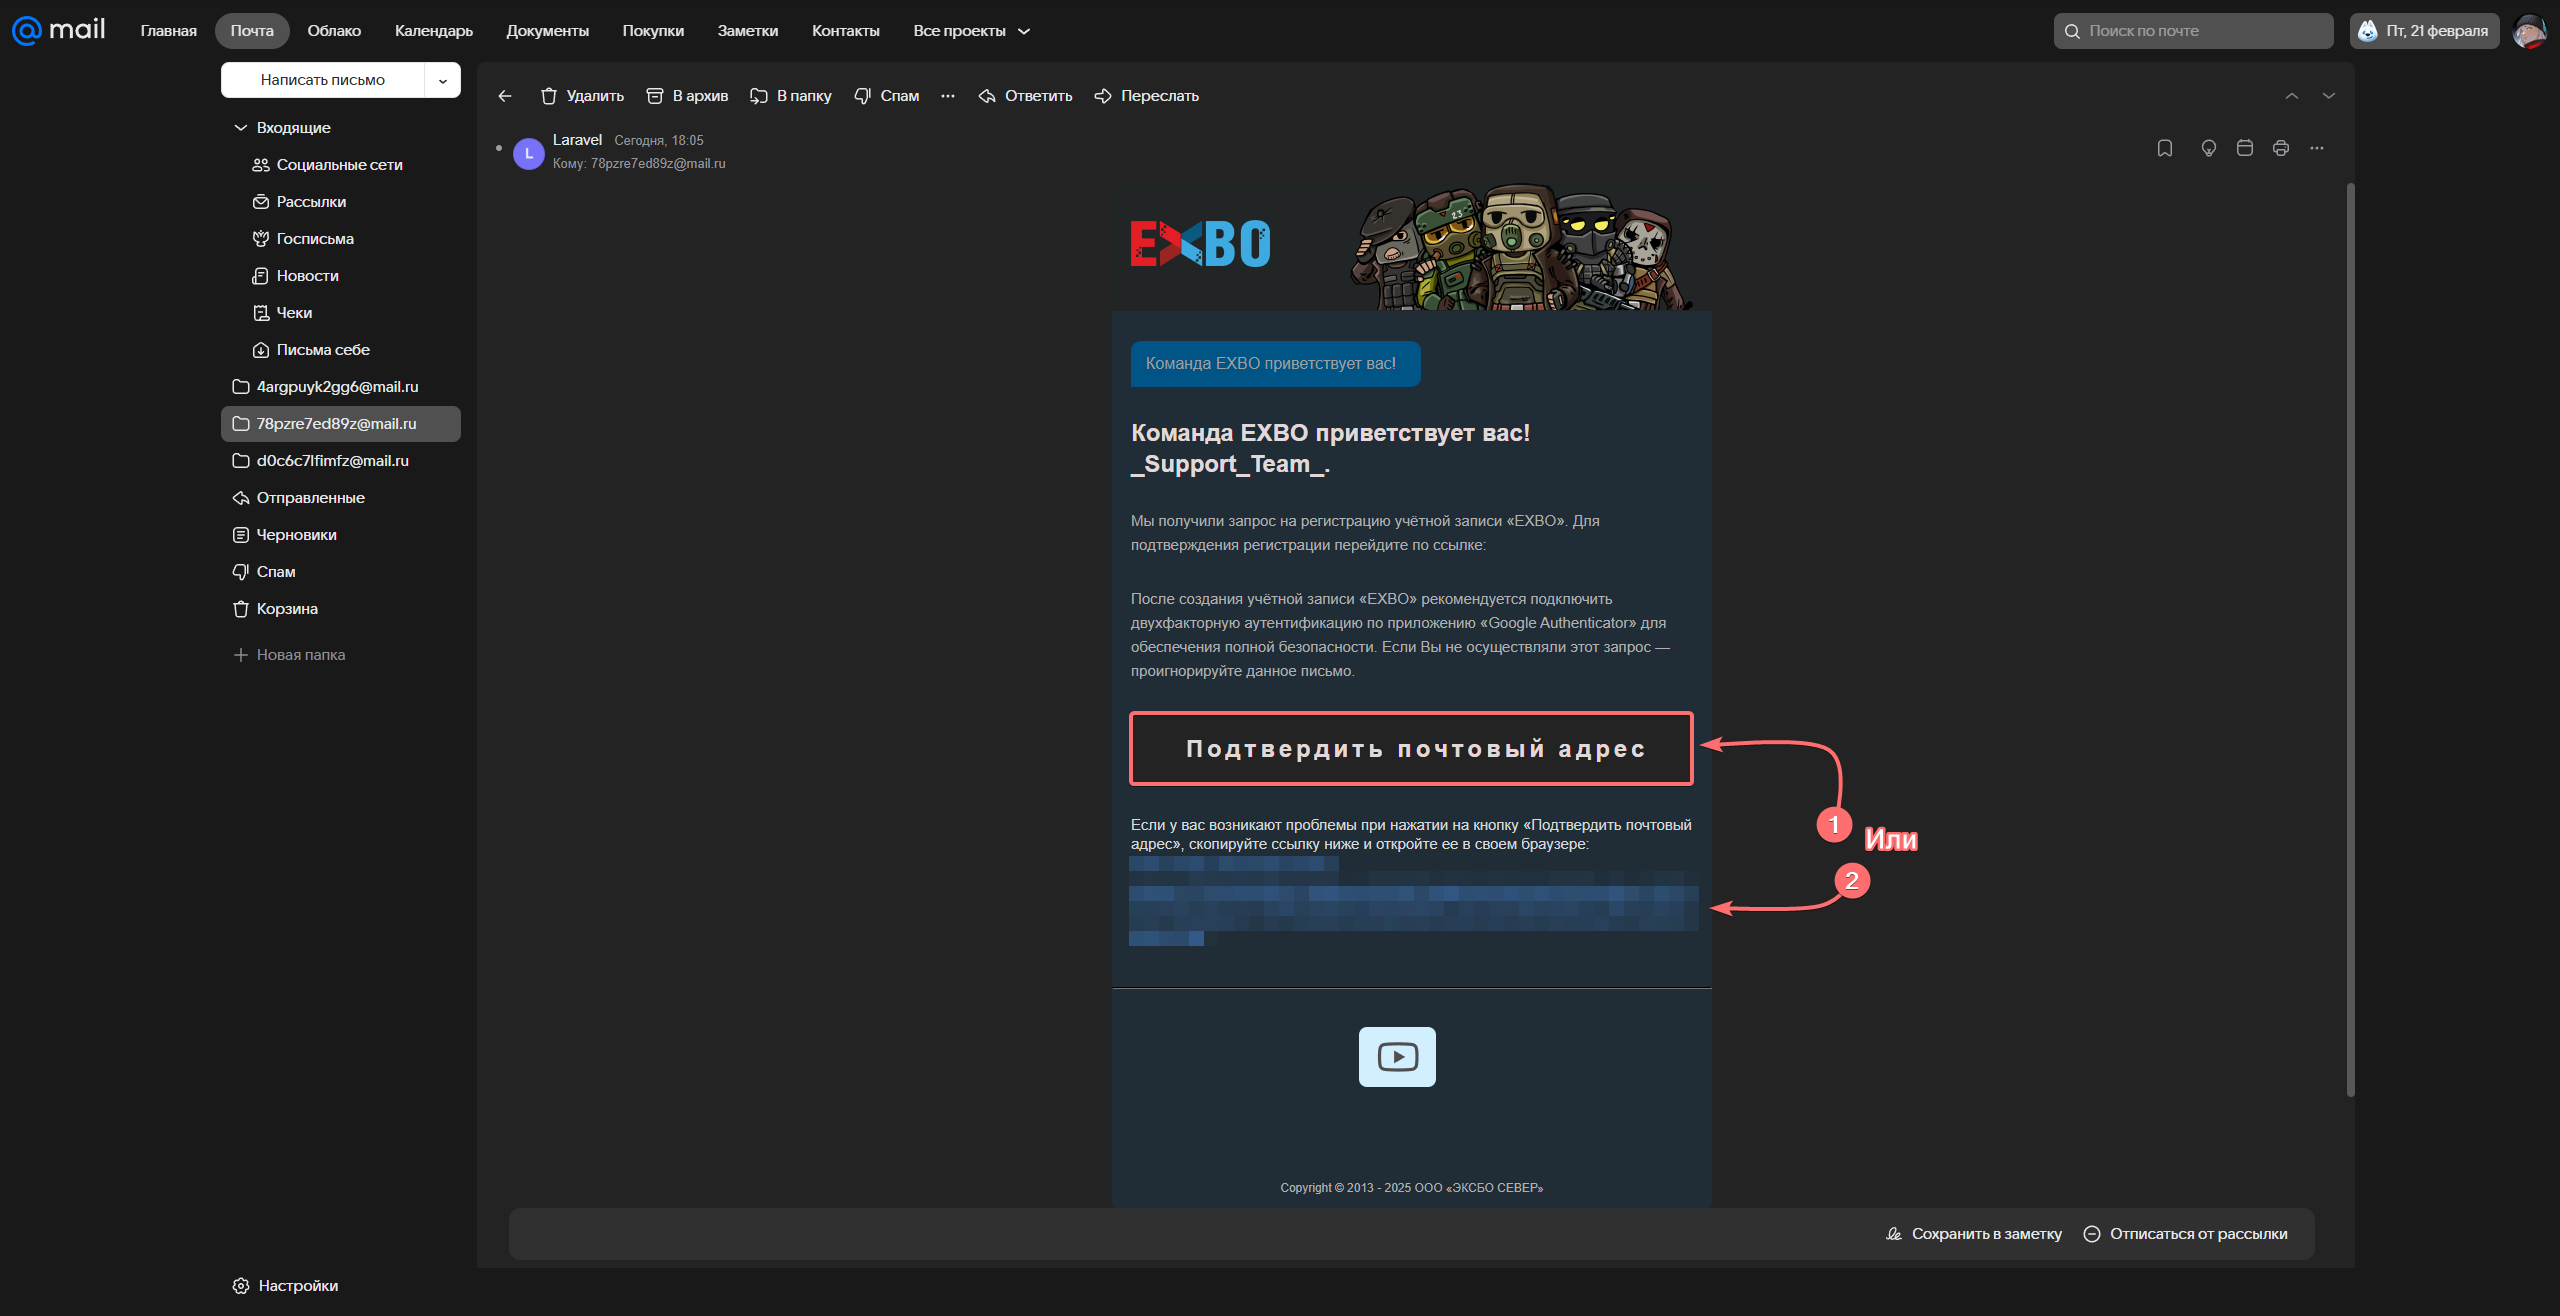Screen dimensions: 2560x1316
Task: Open the В папку move option
Action: tap(791, 96)
